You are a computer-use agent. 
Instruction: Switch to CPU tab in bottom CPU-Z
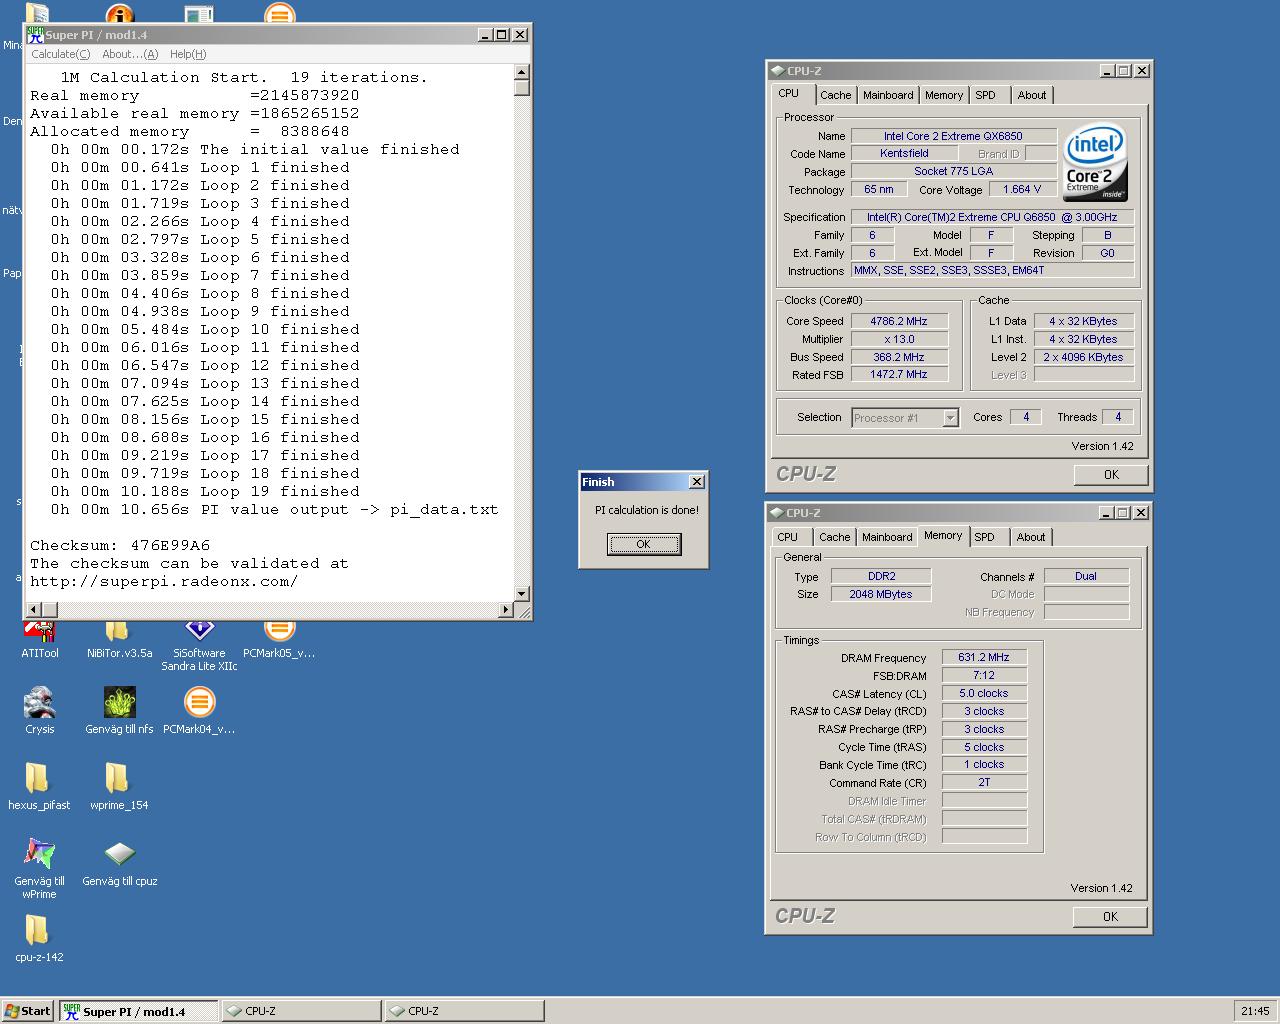click(x=788, y=537)
